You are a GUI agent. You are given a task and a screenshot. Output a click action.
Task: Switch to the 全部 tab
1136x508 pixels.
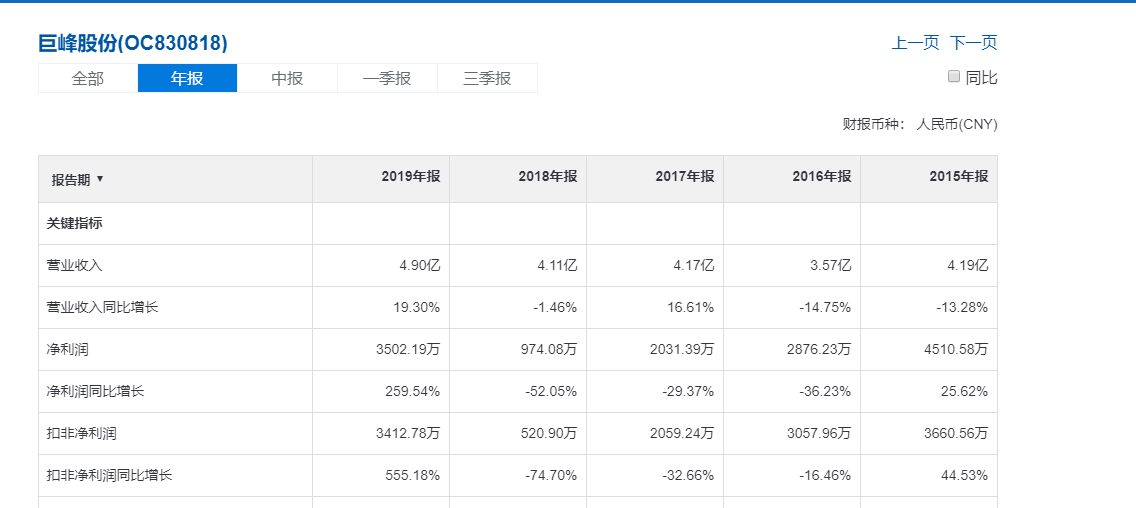click(88, 78)
